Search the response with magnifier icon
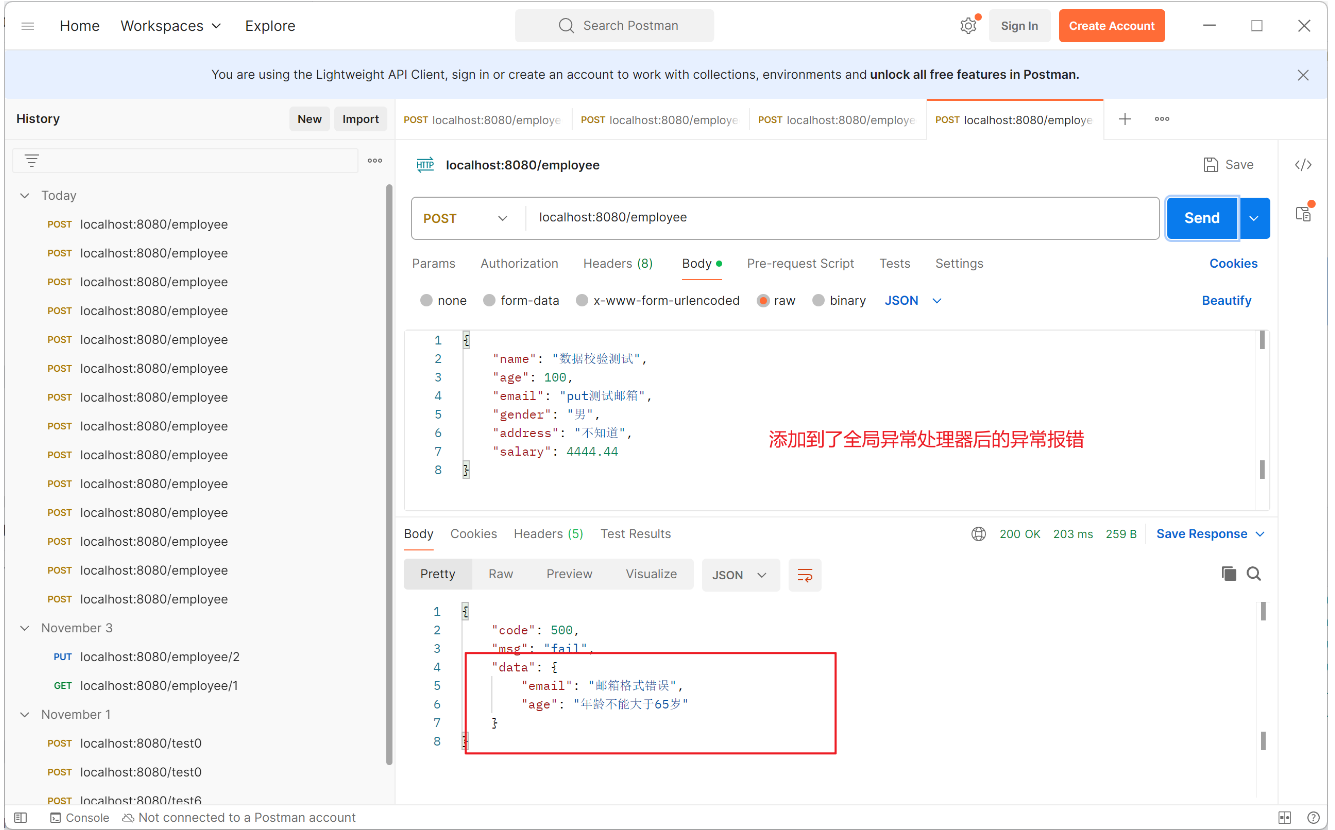1335x830 pixels. point(1254,574)
